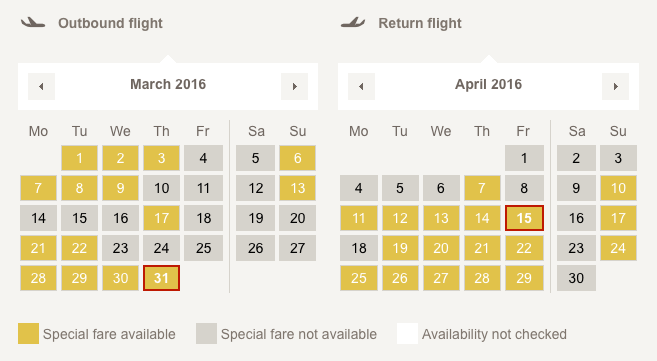Click previous month arrow beside April 2016
Screen dimensions: 657x361
[x=362, y=87]
